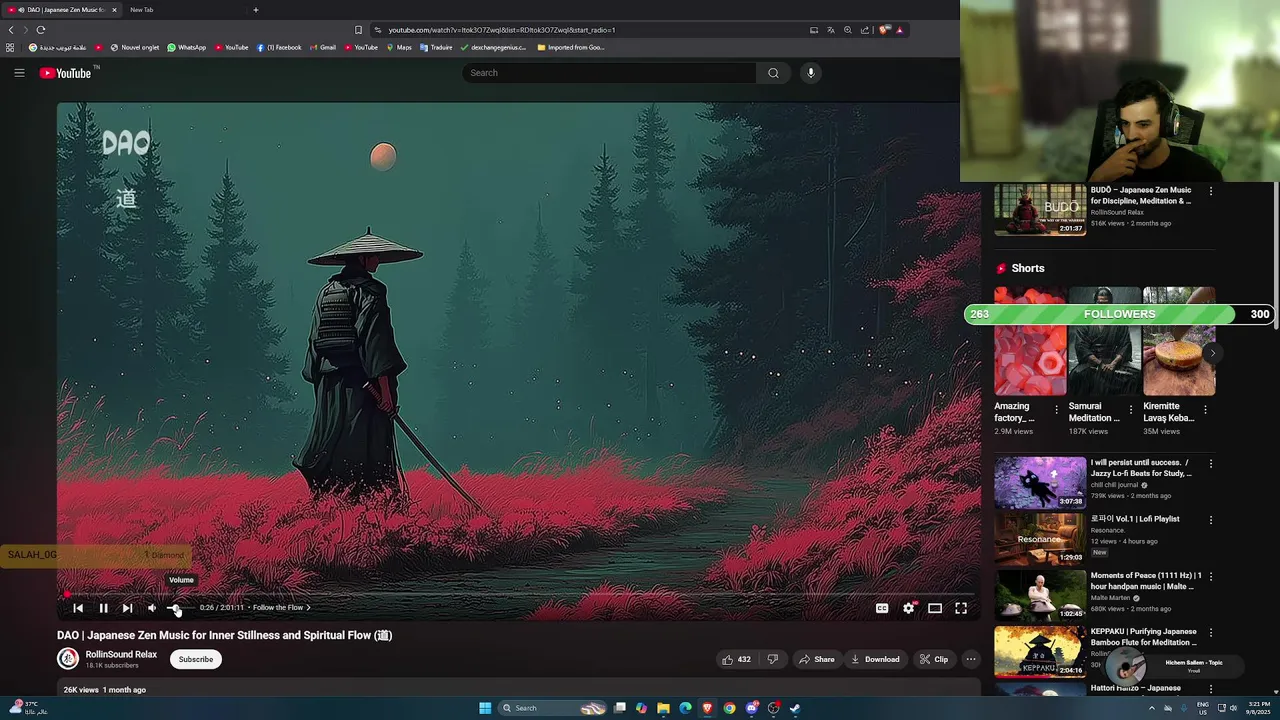Image resolution: width=1280 pixels, height=720 pixels.
Task: Bookmark this page via address bar icon
Action: (x=358, y=30)
